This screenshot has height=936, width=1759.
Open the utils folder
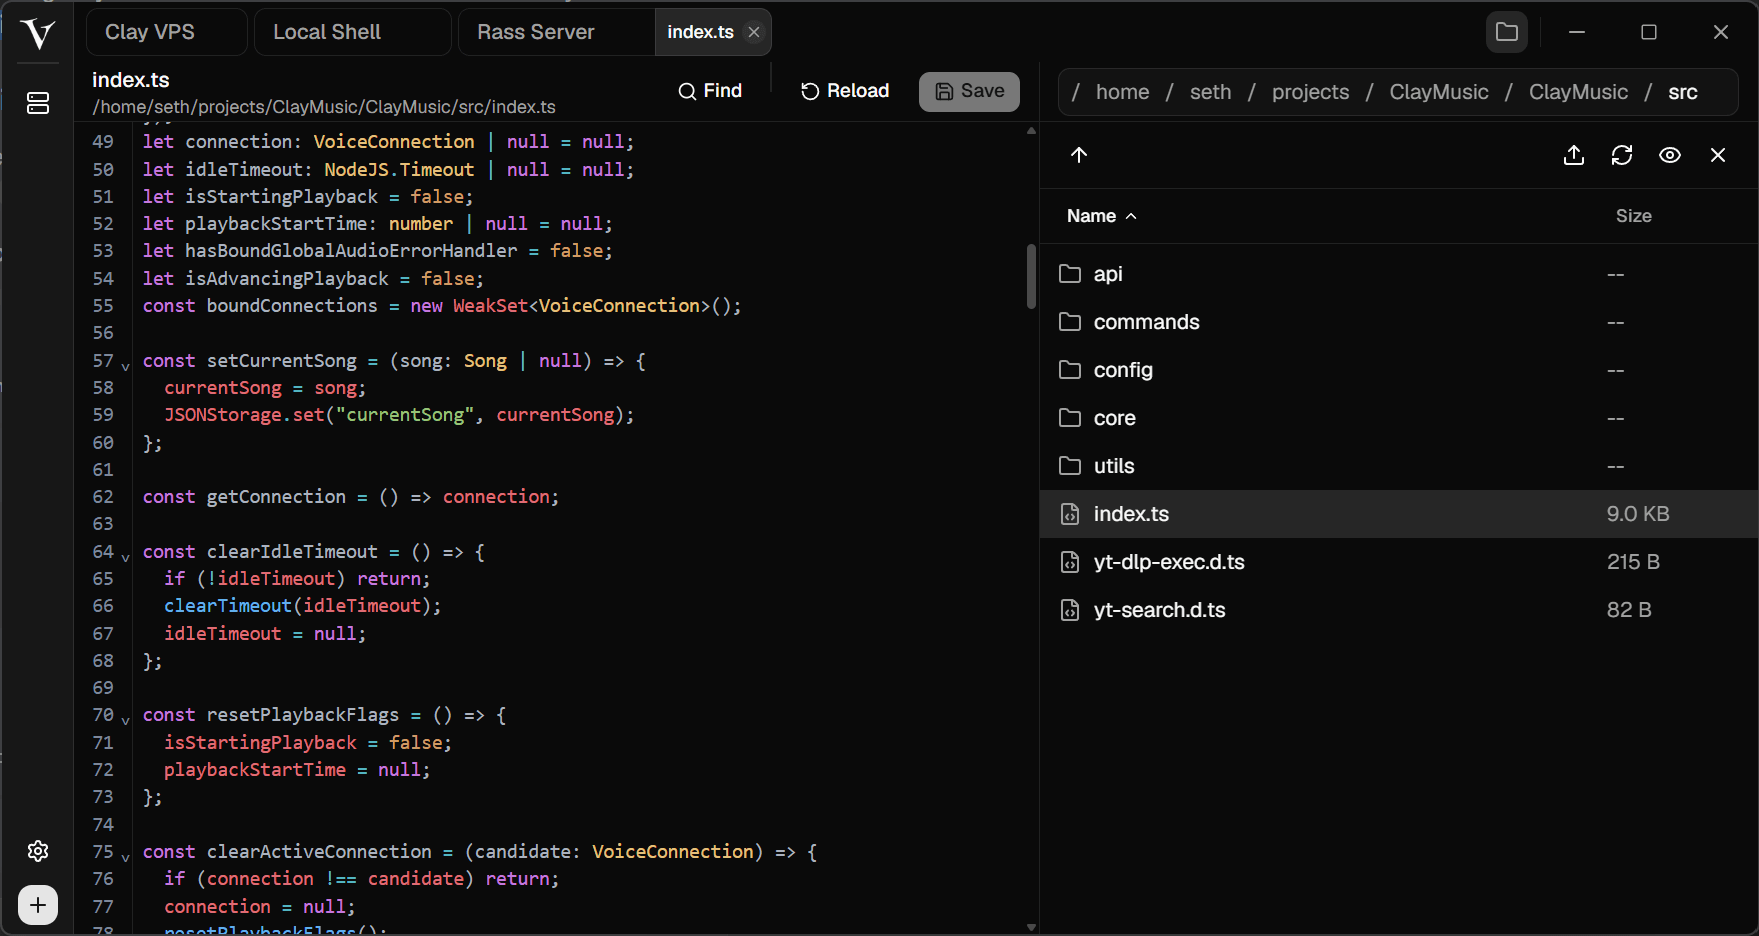pyautogui.click(x=1399, y=466)
